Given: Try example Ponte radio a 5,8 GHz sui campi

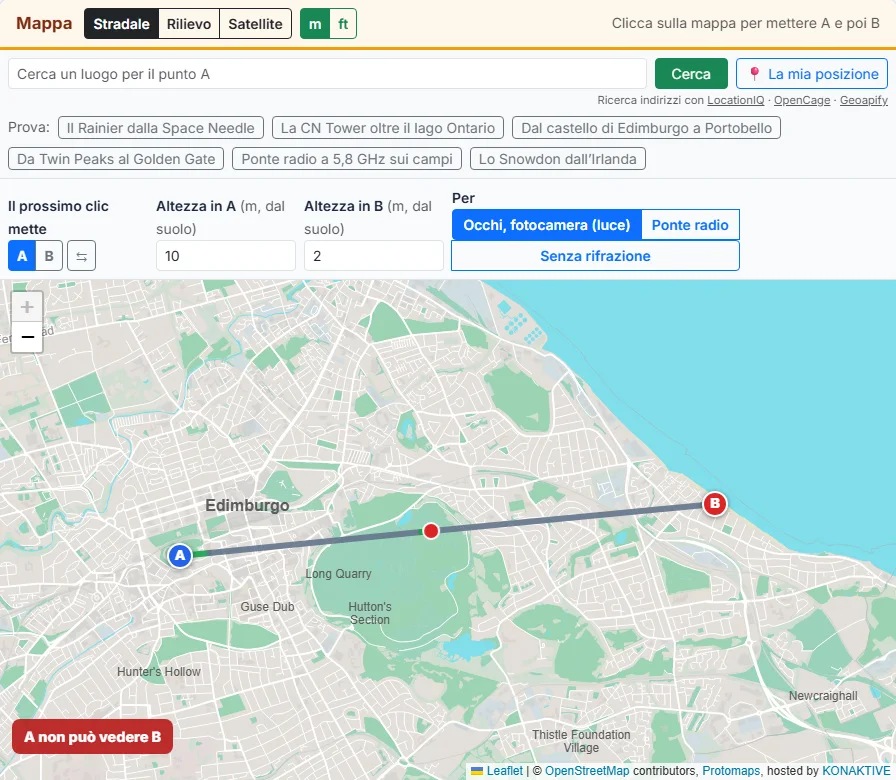Looking at the screenshot, I should [347, 159].
